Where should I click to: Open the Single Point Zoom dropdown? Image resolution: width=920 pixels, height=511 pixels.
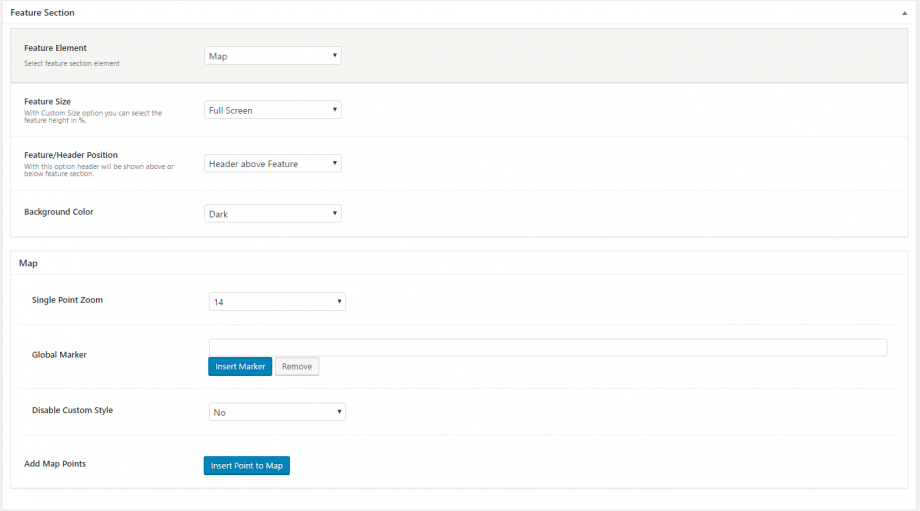point(277,301)
